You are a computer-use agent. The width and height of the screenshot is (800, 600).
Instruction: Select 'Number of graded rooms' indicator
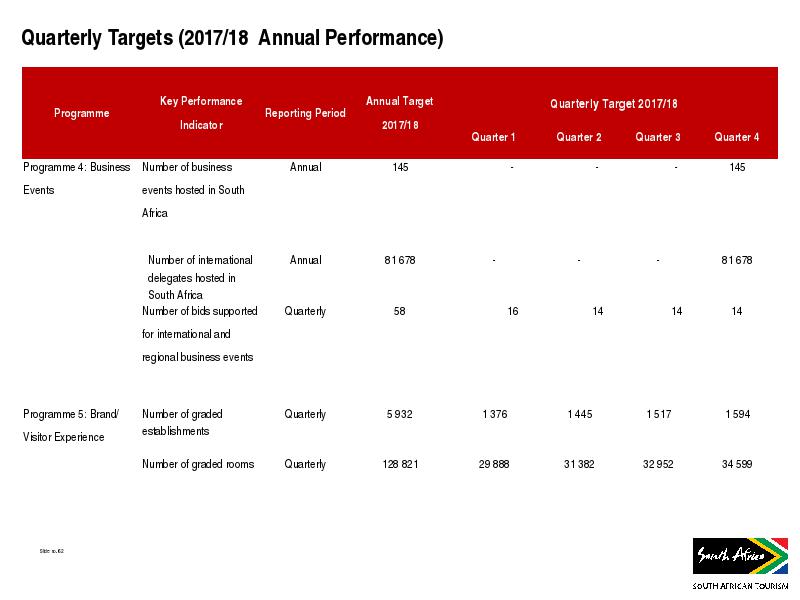198,464
